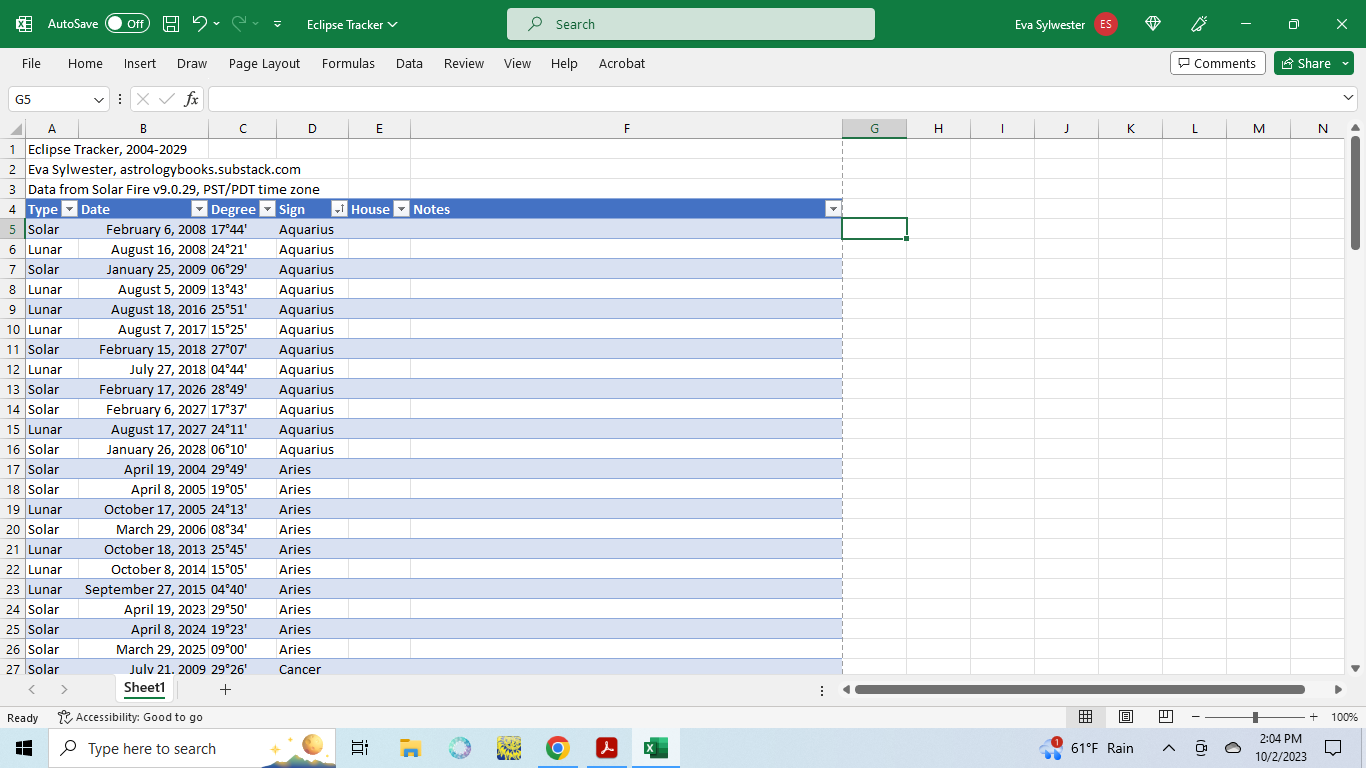This screenshot has width=1366, height=768.
Task: Open the Page Layout tab
Action: tap(264, 63)
